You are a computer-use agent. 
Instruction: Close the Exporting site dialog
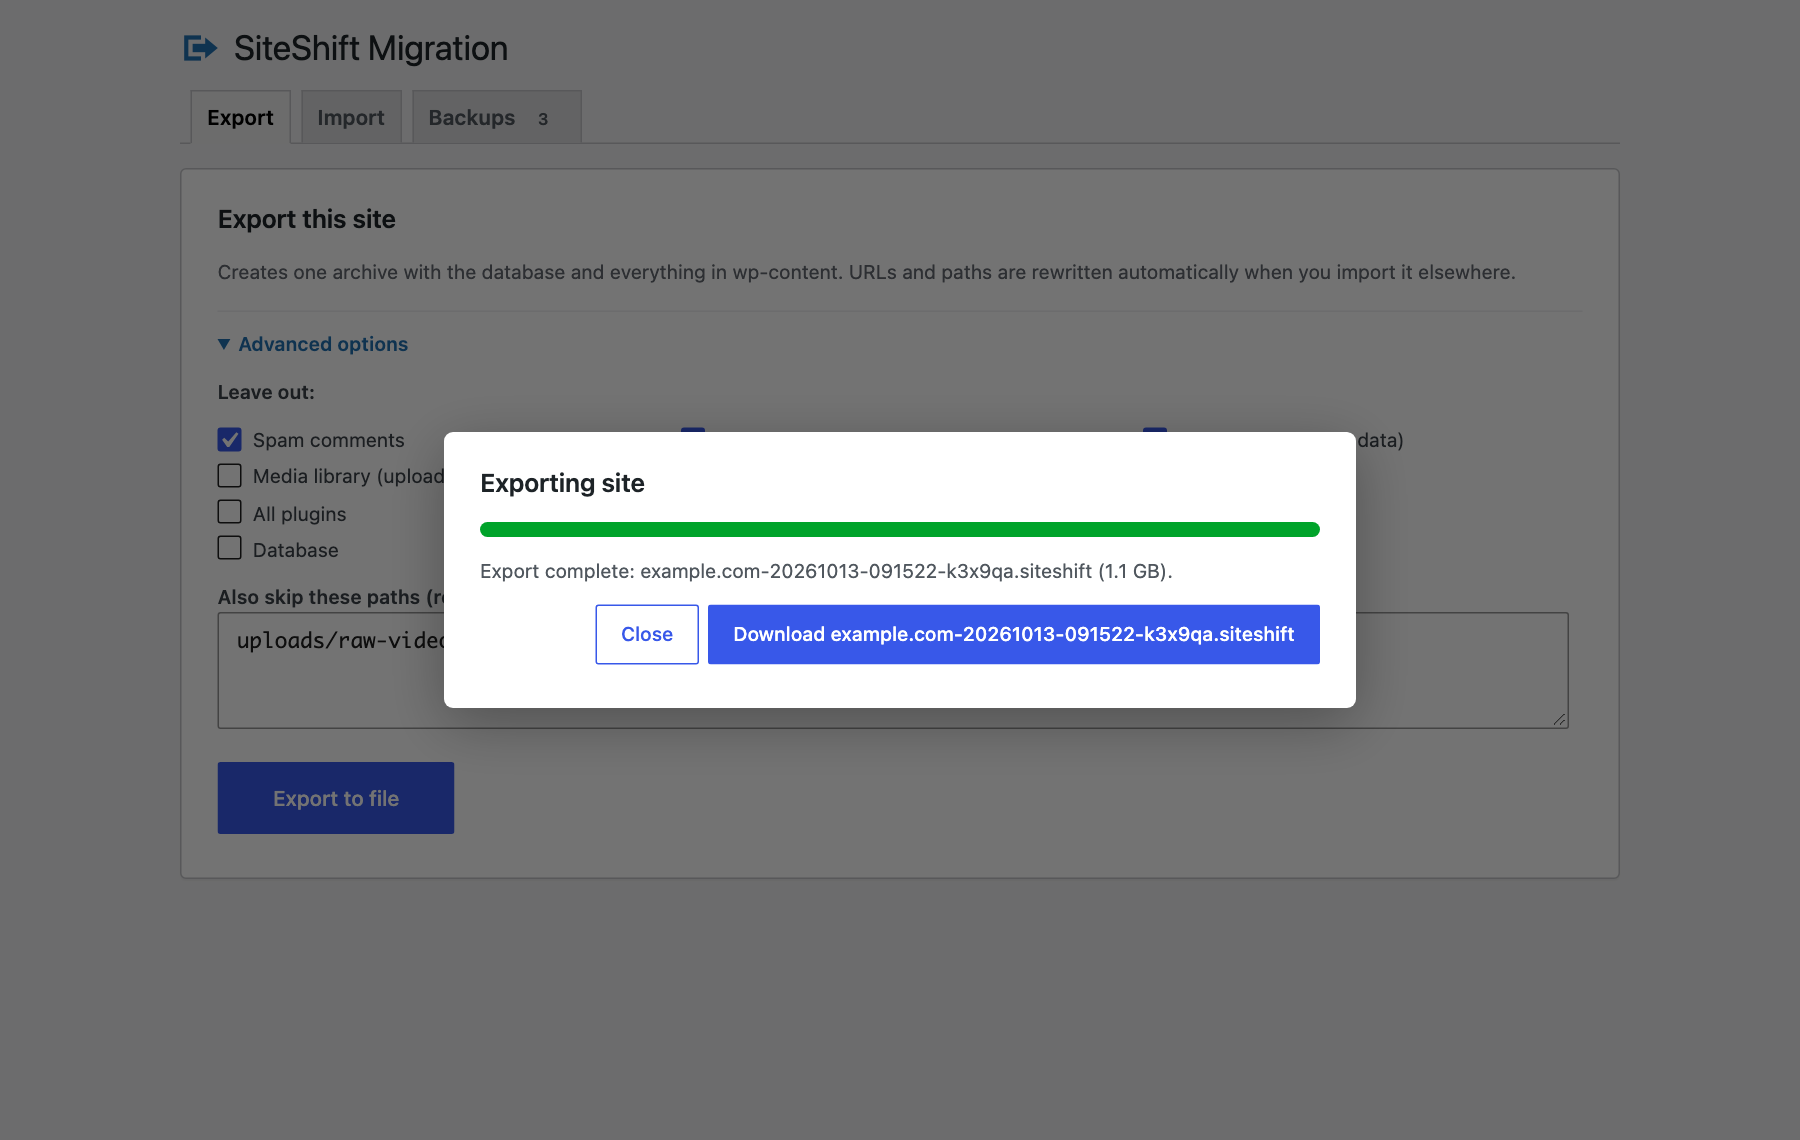pyautogui.click(x=647, y=634)
